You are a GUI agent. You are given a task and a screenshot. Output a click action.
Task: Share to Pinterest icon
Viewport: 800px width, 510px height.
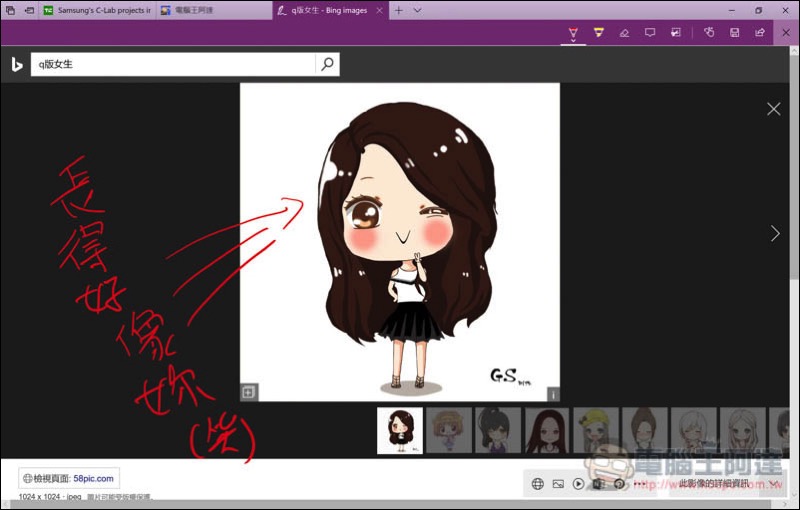(619, 484)
